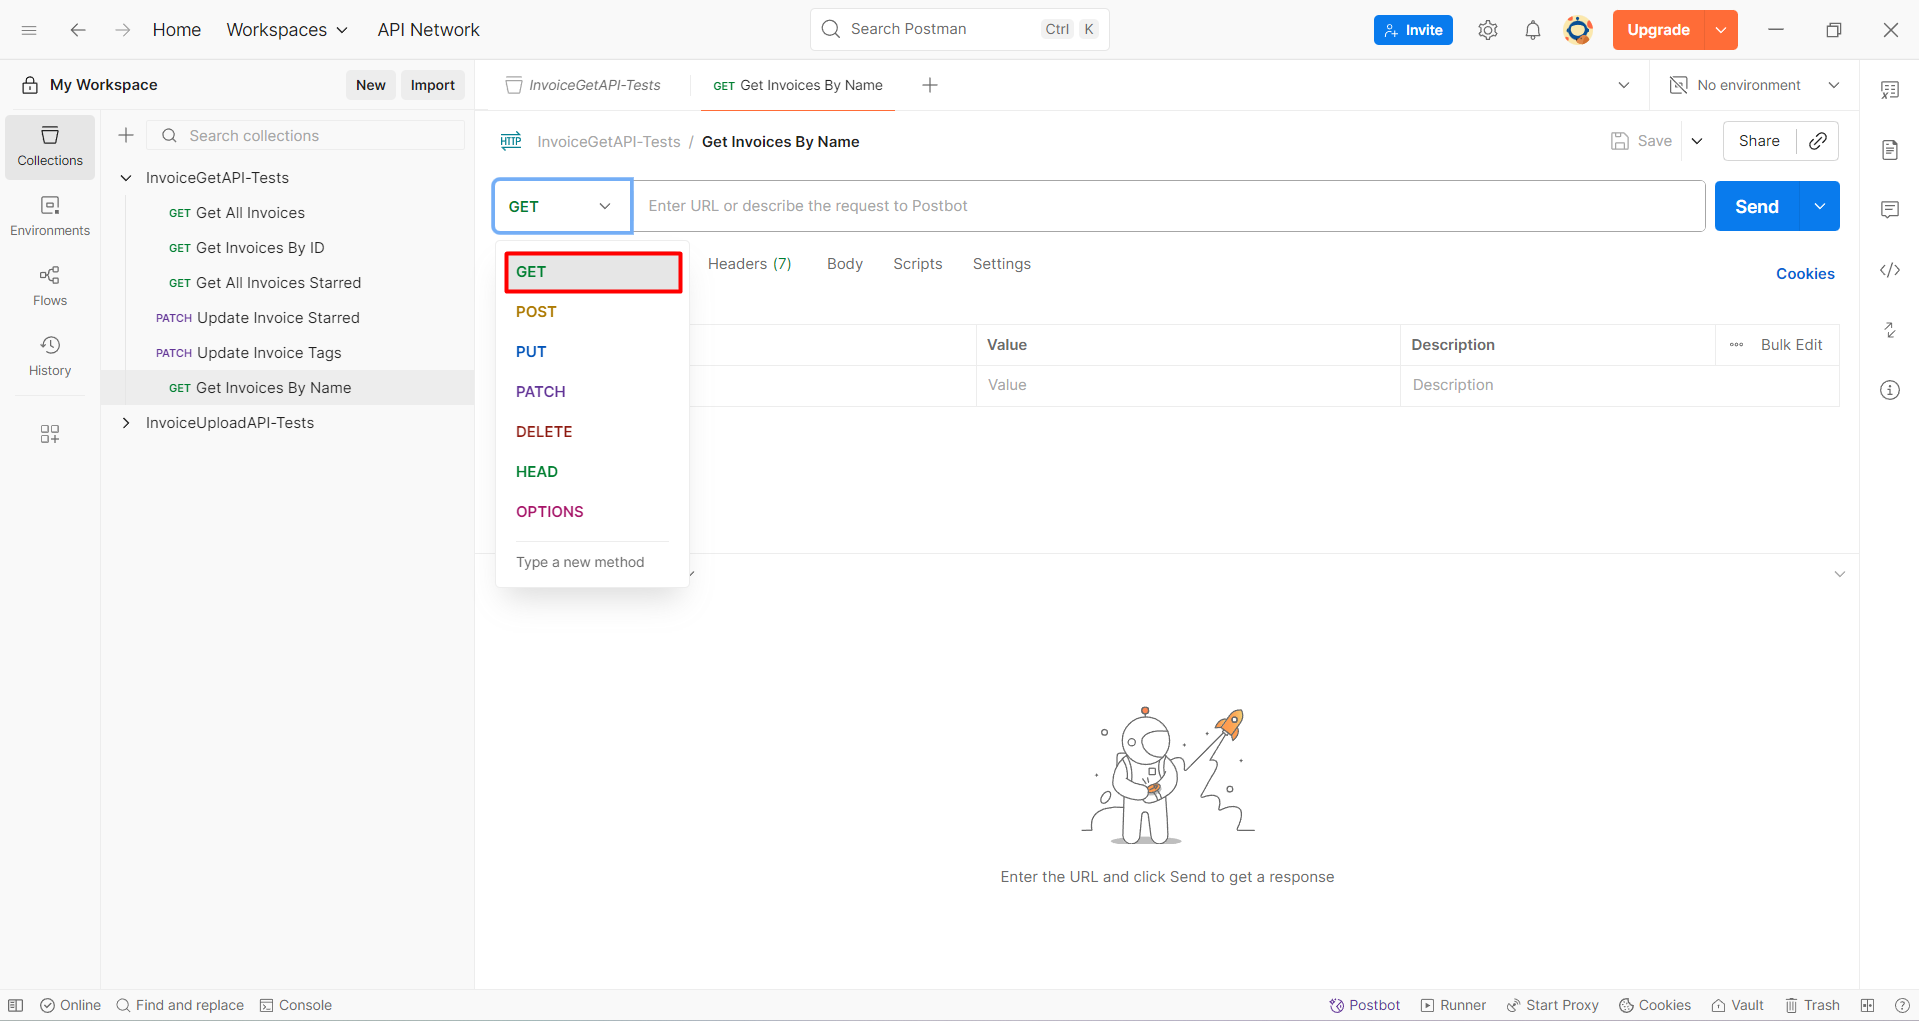Viewport: 1919px width, 1021px height.
Task: Open the Cookies manager in status bar
Action: click(1654, 1005)
